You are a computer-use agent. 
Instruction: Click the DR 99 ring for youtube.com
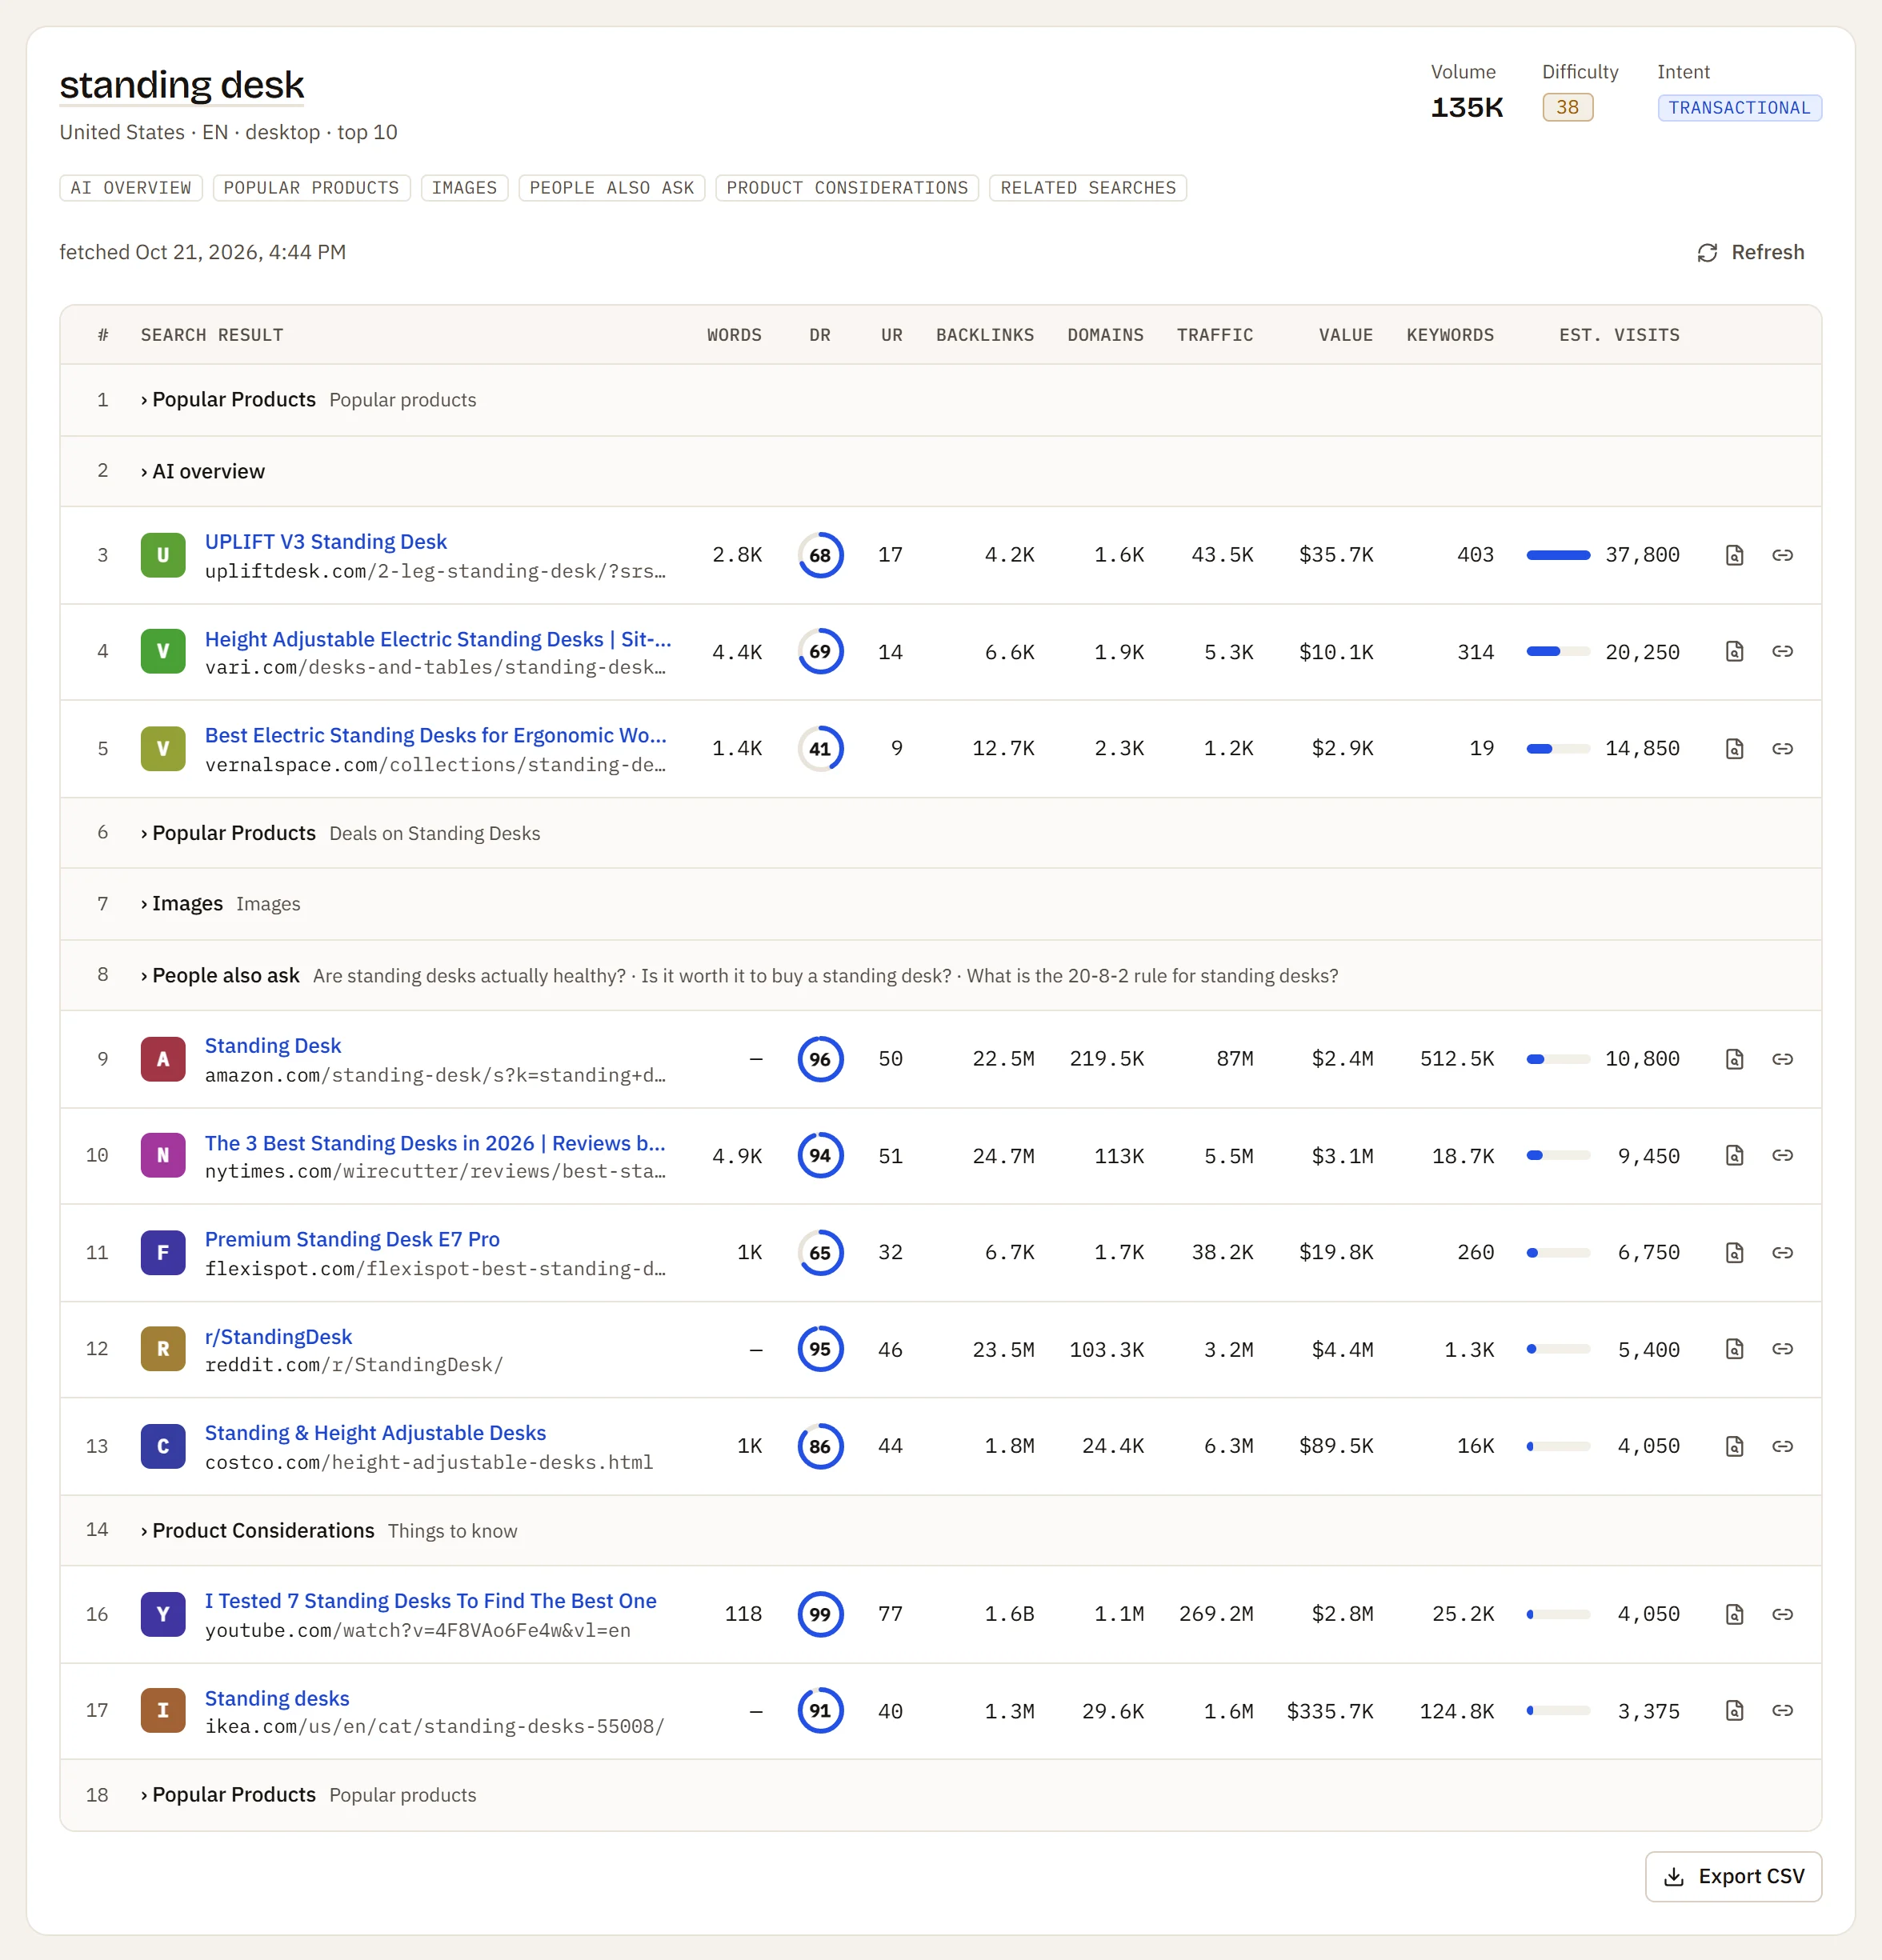(x=820, y=1614)
